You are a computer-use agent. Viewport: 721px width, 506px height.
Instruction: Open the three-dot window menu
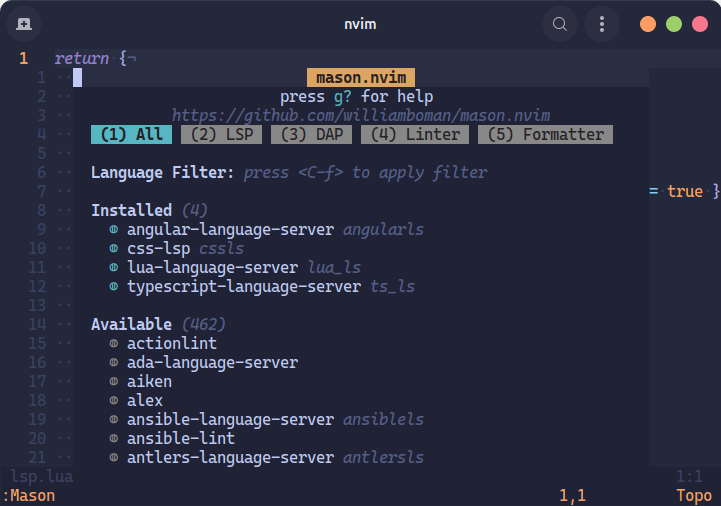pos(602,24)
